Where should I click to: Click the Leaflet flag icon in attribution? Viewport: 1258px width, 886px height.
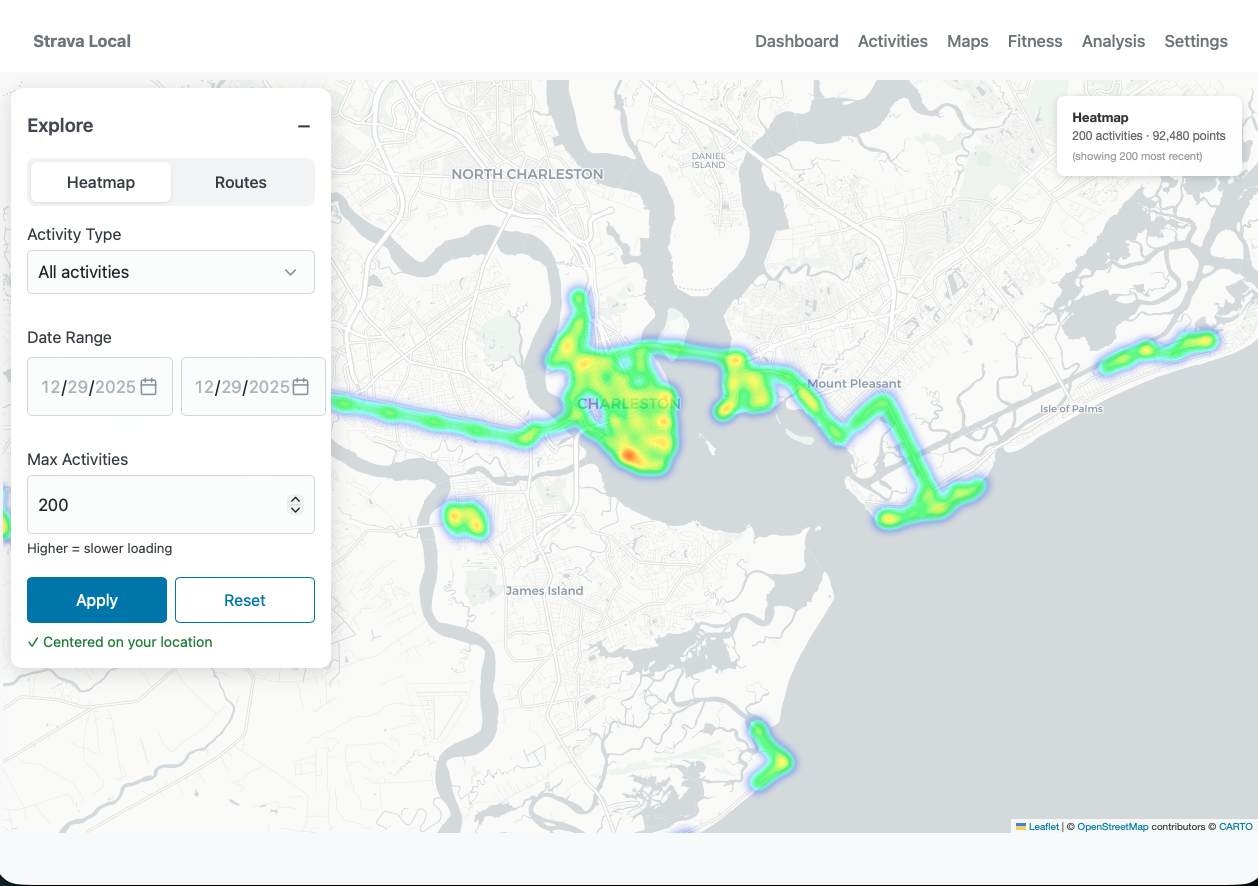point(1020,827)
